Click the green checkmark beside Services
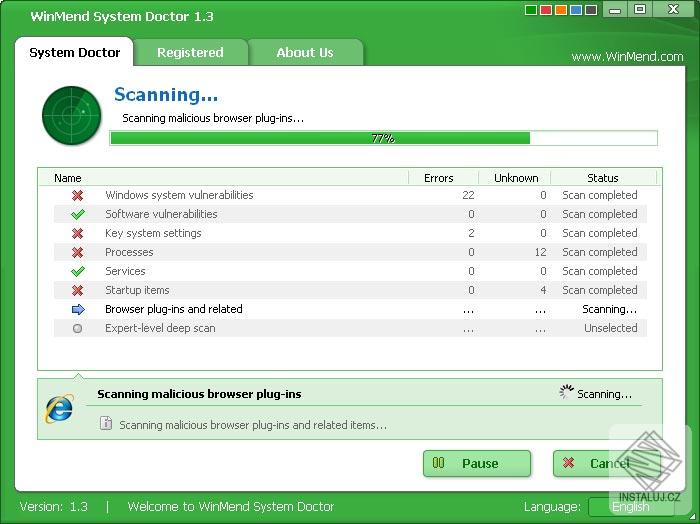The width and height of the screenshot is (700, 524). coord(78,271)
